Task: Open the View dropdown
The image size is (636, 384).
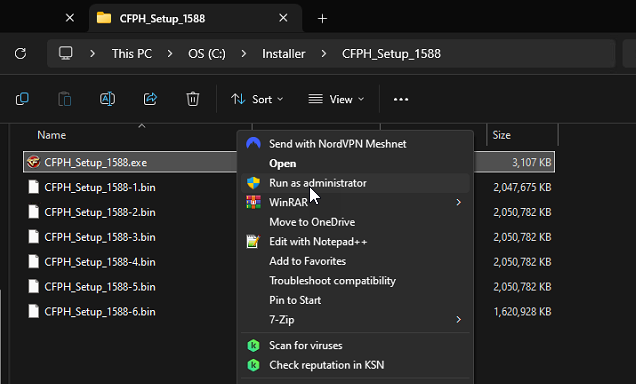Action: (336, 99)
